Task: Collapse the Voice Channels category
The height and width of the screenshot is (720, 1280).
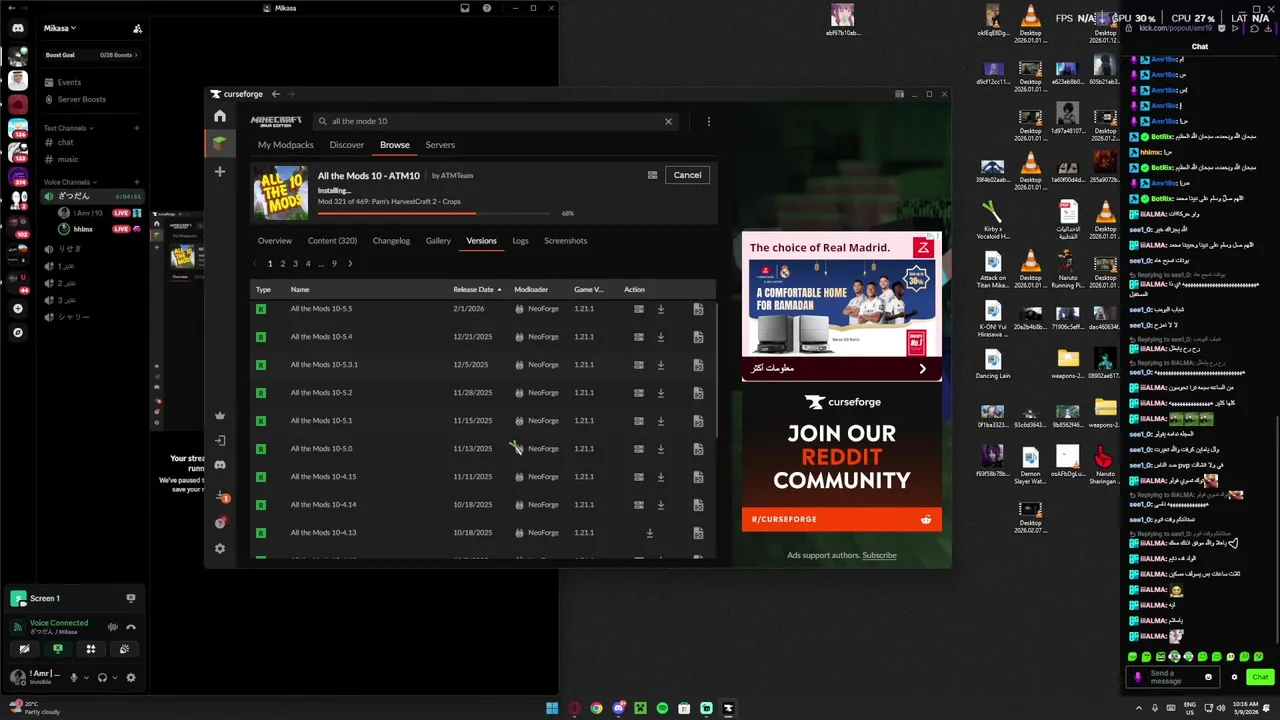Action: [70, 182]
